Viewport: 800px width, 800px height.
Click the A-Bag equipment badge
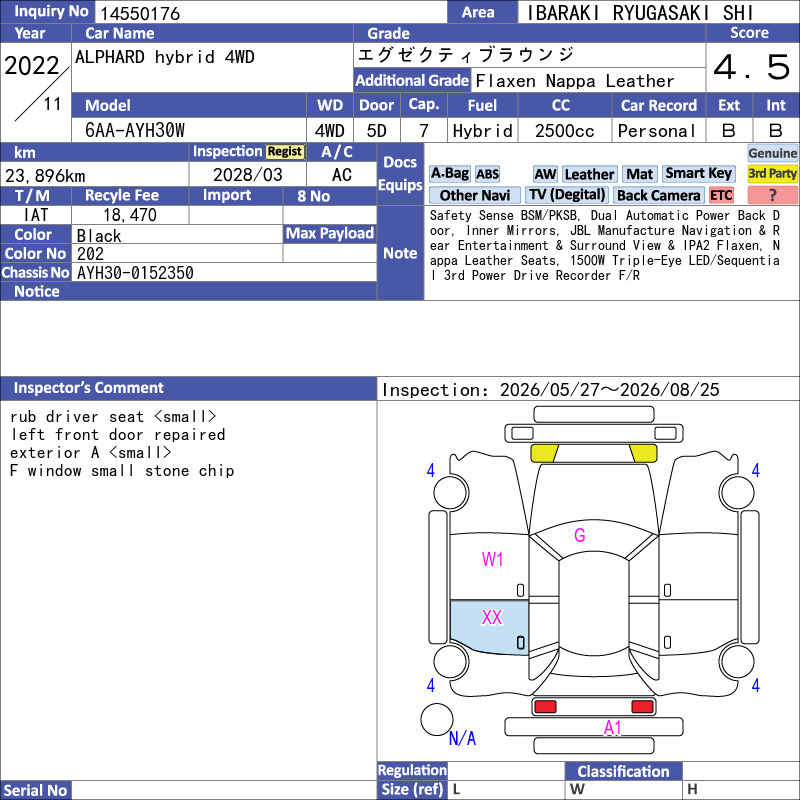pos(449,174)
